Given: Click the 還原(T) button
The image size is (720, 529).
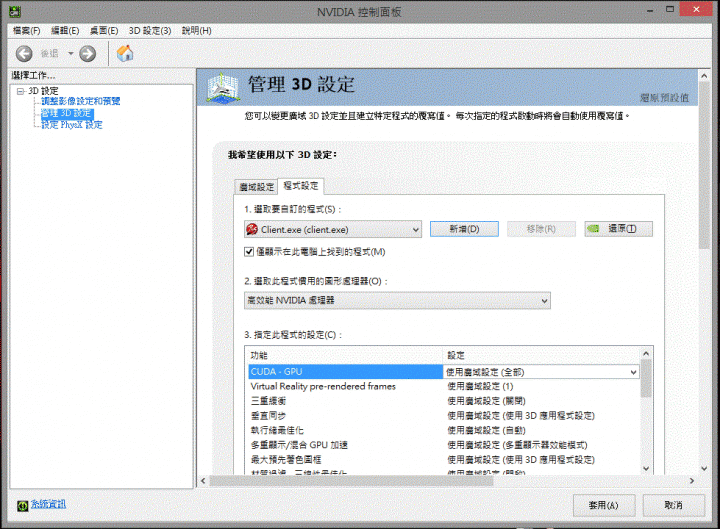Looking at the screenshot, I should (x=619, y=229).
